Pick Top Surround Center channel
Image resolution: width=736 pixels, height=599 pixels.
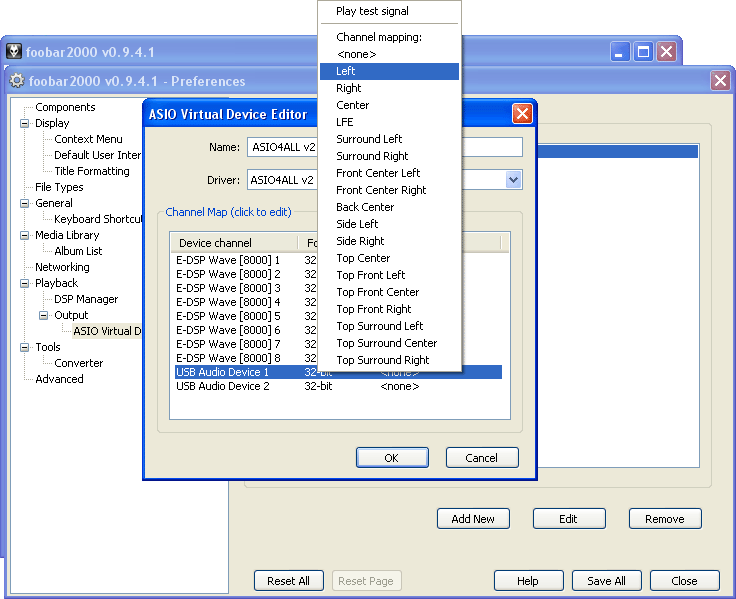(390, 343)
